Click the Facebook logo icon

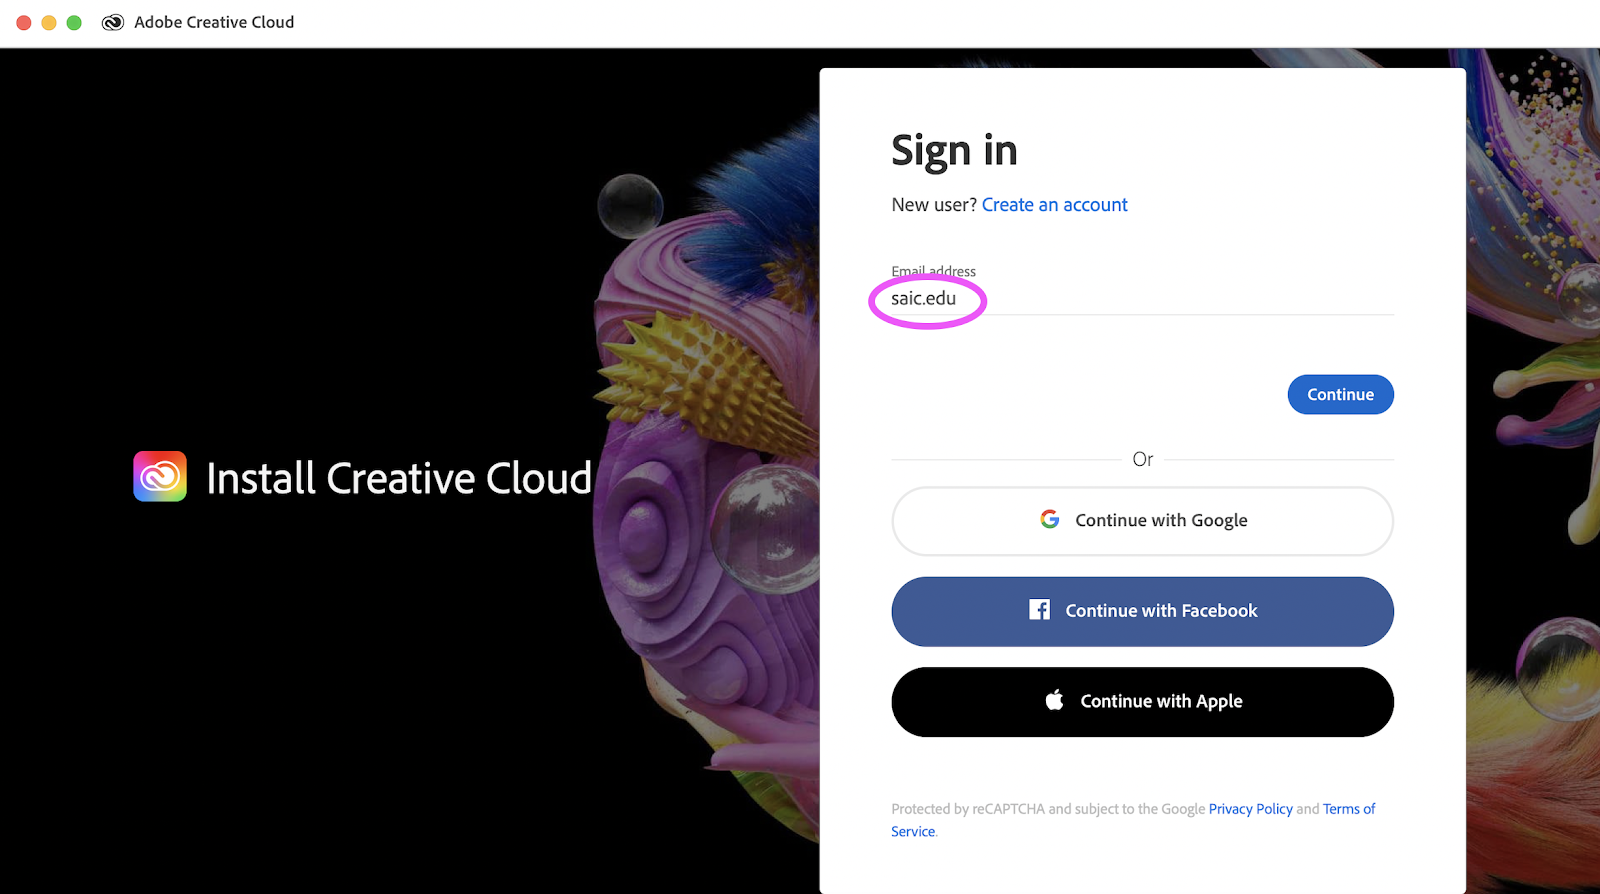pyautogui.click(x=1039, y=610)
